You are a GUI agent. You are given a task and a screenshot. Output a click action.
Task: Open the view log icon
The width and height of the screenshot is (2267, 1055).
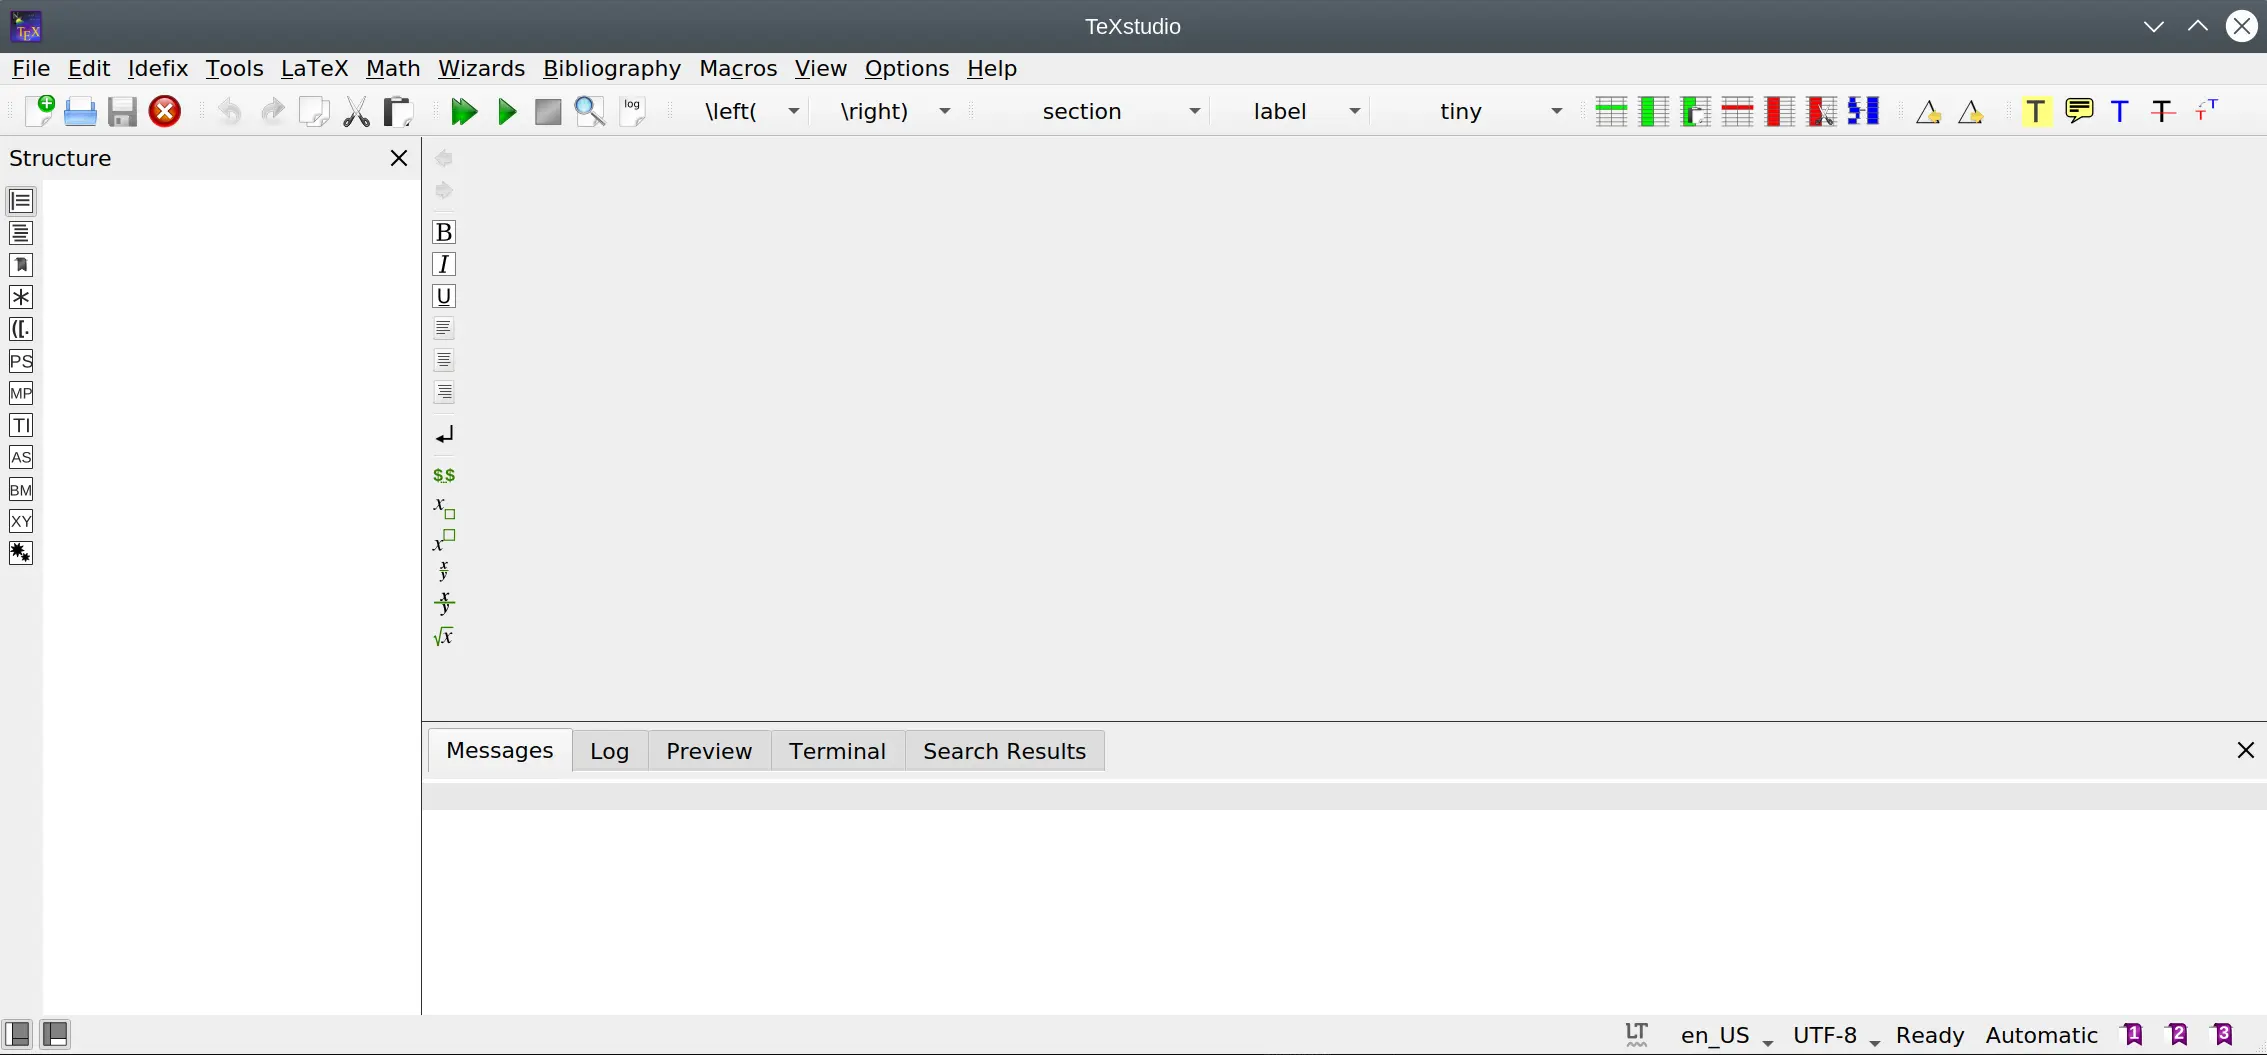[633, 111]
